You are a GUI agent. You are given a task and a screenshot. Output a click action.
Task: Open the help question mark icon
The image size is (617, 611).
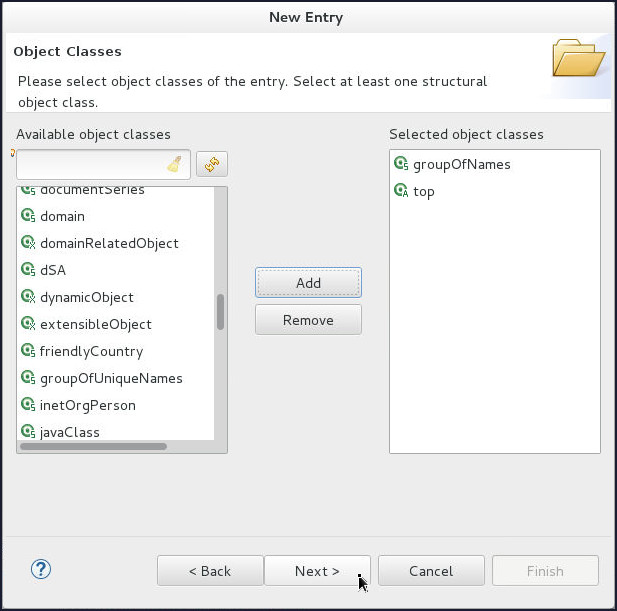[41, 570]
